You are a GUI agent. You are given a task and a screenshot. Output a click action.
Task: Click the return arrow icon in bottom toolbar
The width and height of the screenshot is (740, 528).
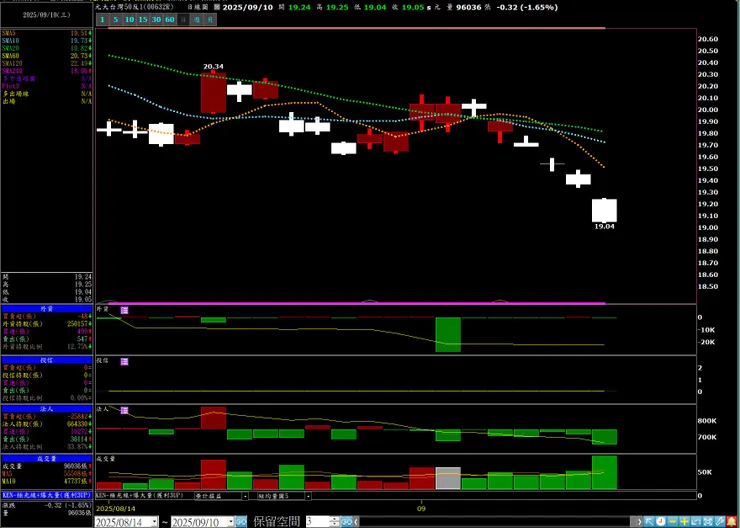pyautogui.click(x=696, y=521)
